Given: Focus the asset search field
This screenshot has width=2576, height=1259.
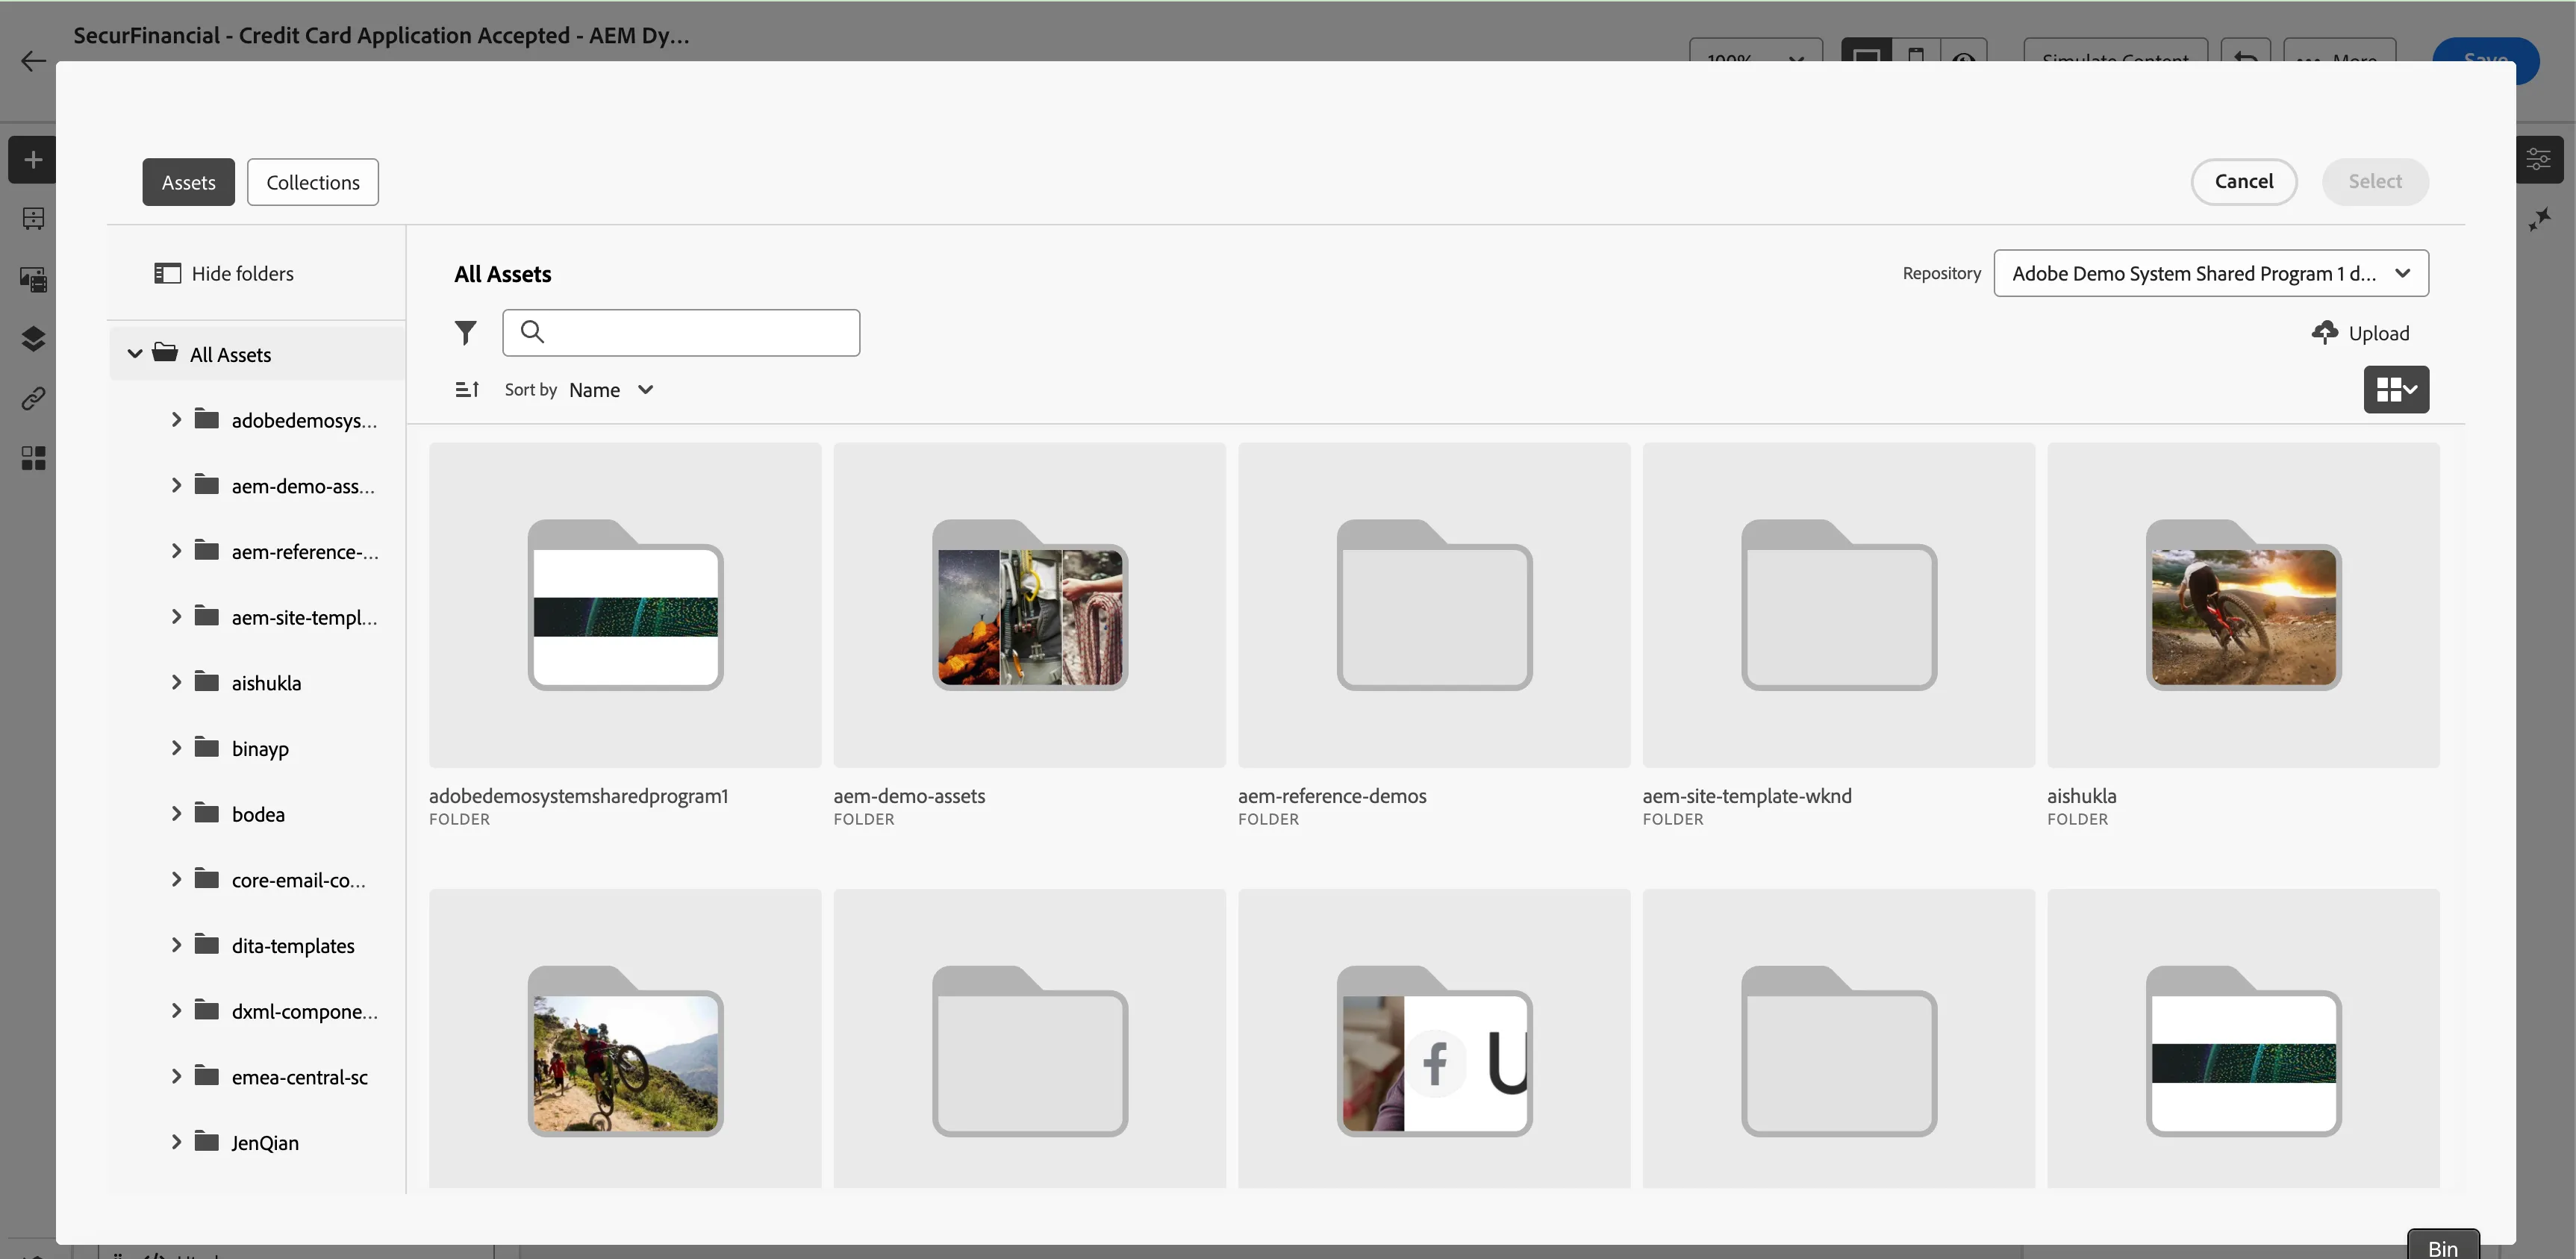Looking at the screenshot, I should 680,332.
